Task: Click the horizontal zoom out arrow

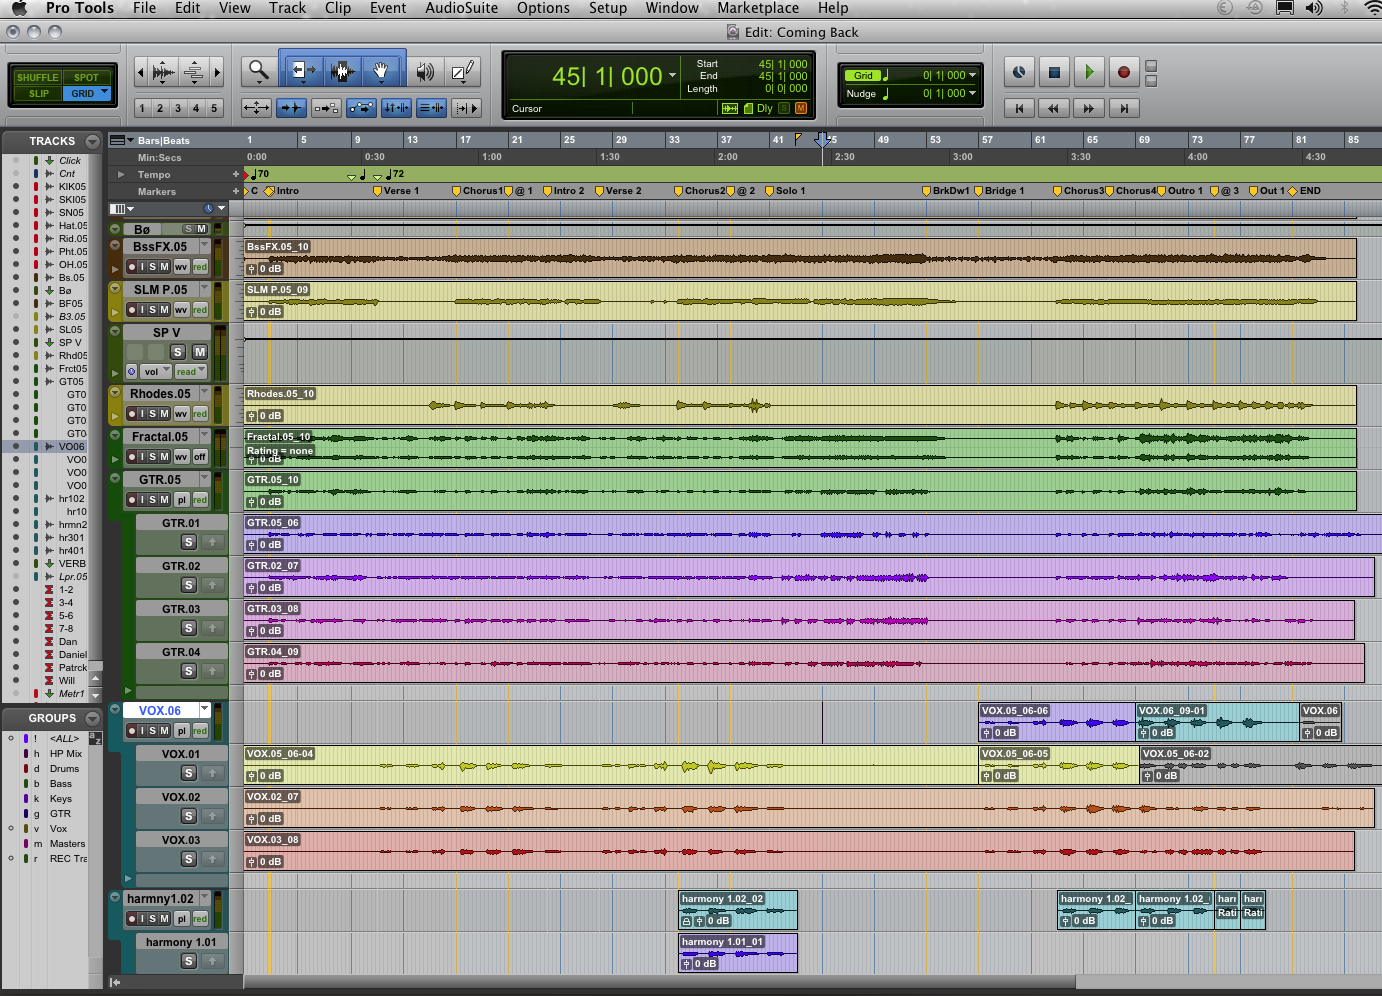Action: (140, 72)
